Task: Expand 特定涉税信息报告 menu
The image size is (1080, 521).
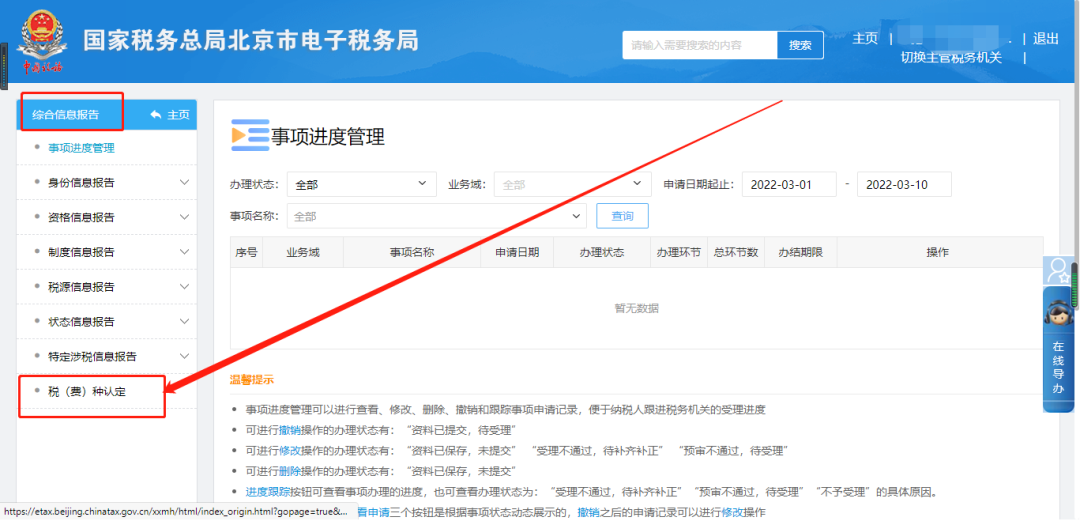Action: point(107,356)
